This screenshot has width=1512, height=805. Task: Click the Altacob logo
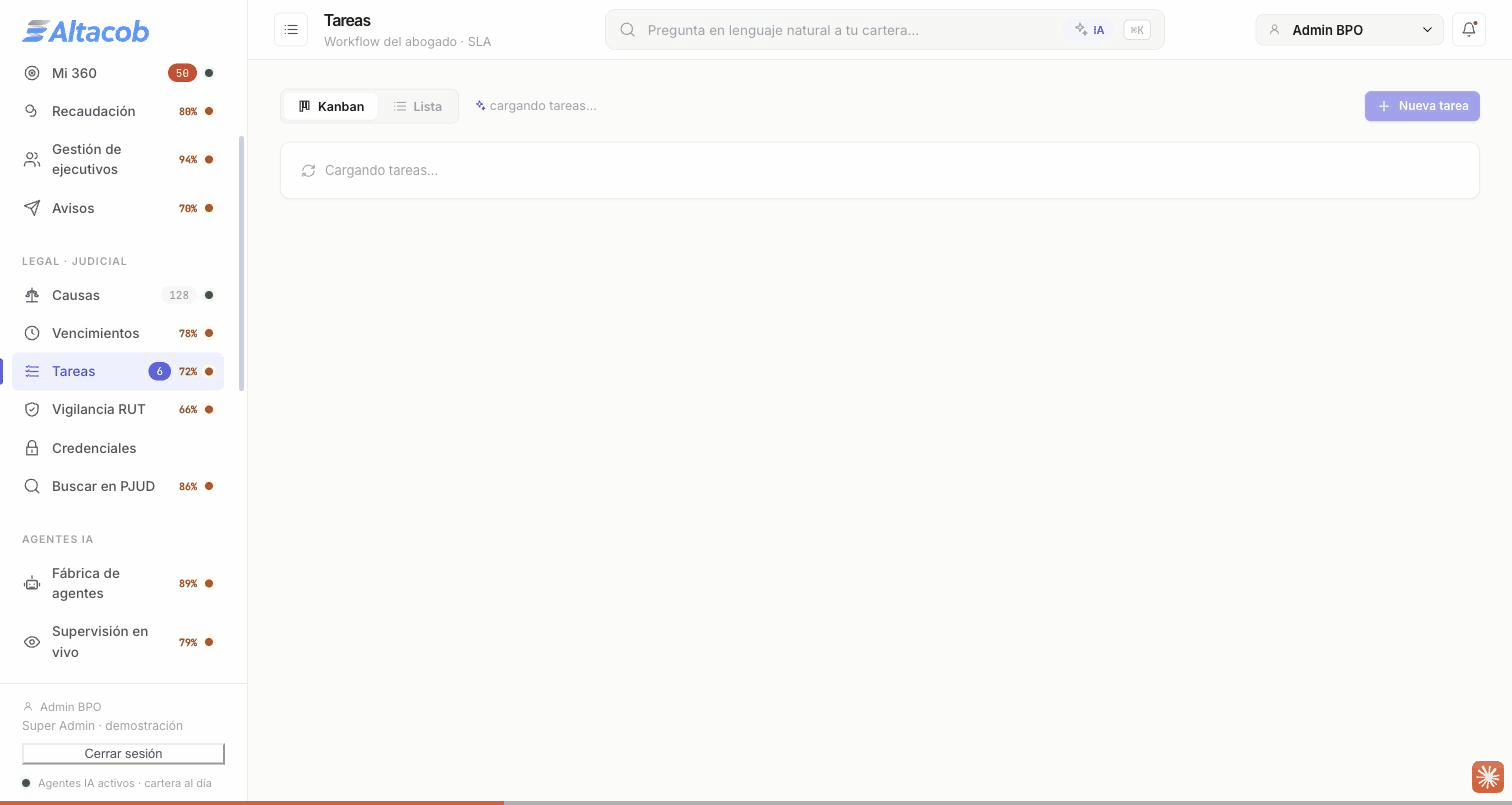coord(86,31)
